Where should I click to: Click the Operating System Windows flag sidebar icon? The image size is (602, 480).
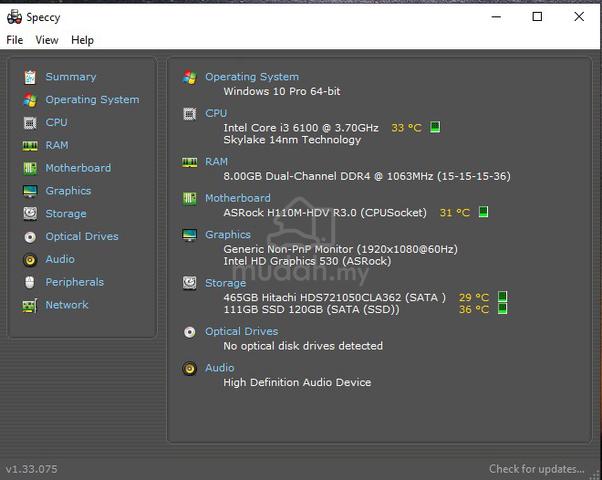click(30, 100)
